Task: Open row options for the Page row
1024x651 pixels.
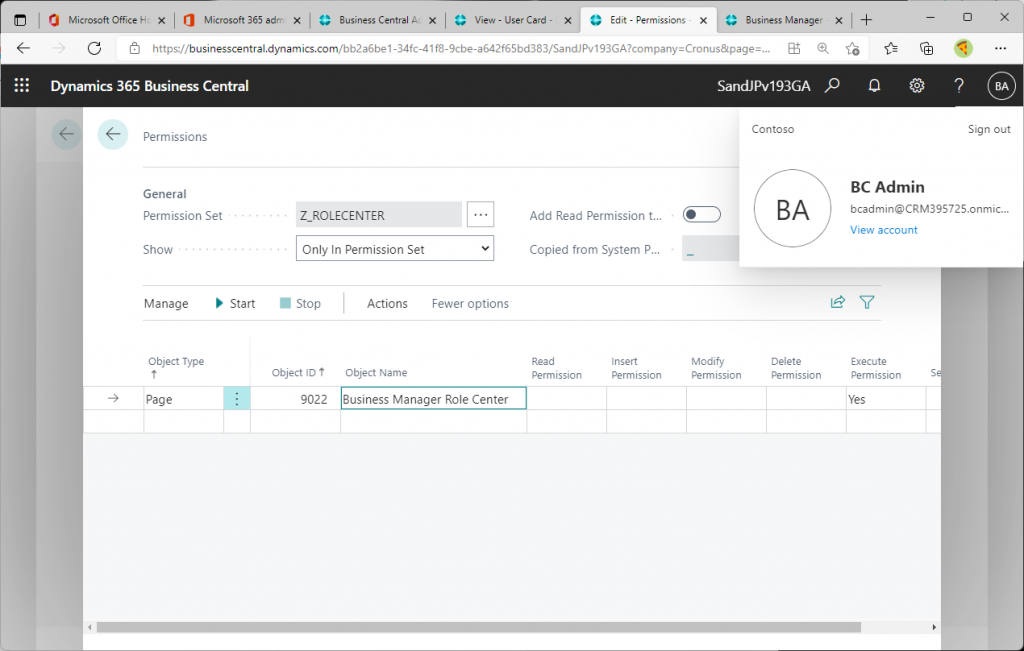Action: 237,399
